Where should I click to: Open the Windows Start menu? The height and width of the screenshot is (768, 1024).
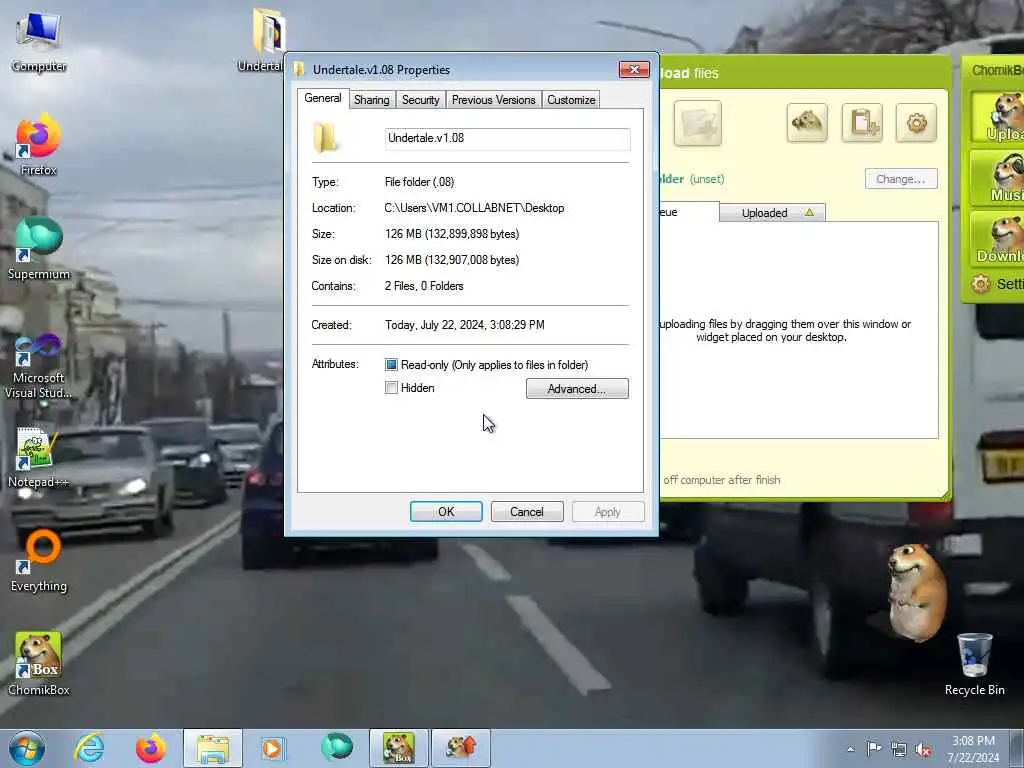point(27,748)
